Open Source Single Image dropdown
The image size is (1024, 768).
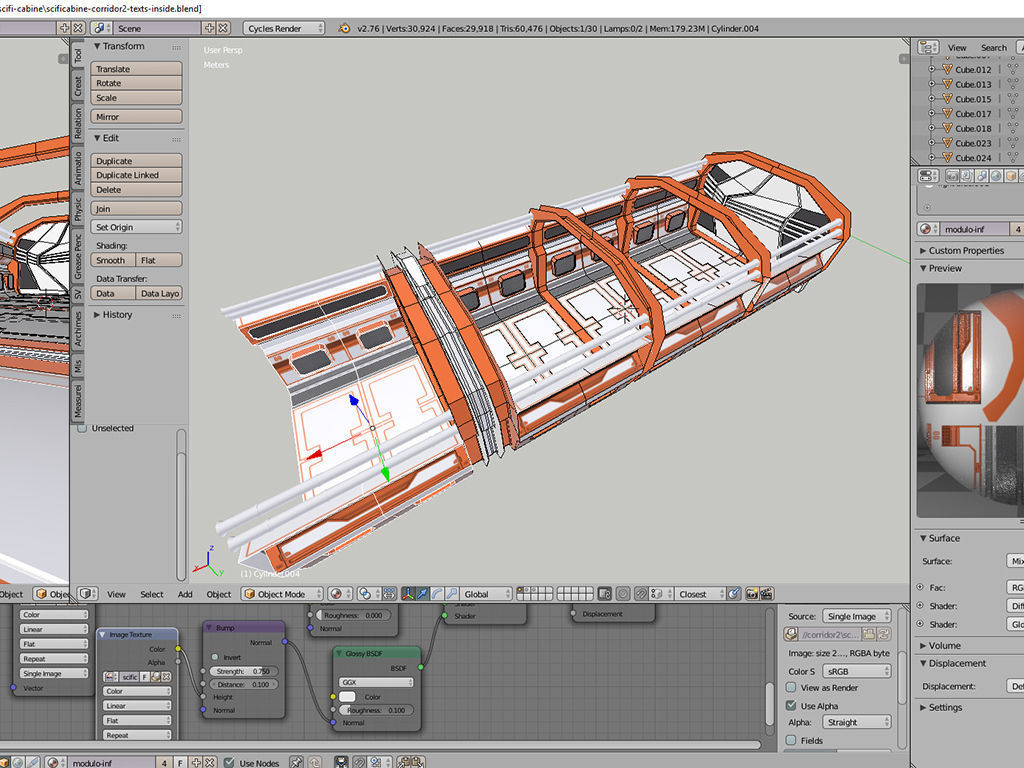click(856, 616)
